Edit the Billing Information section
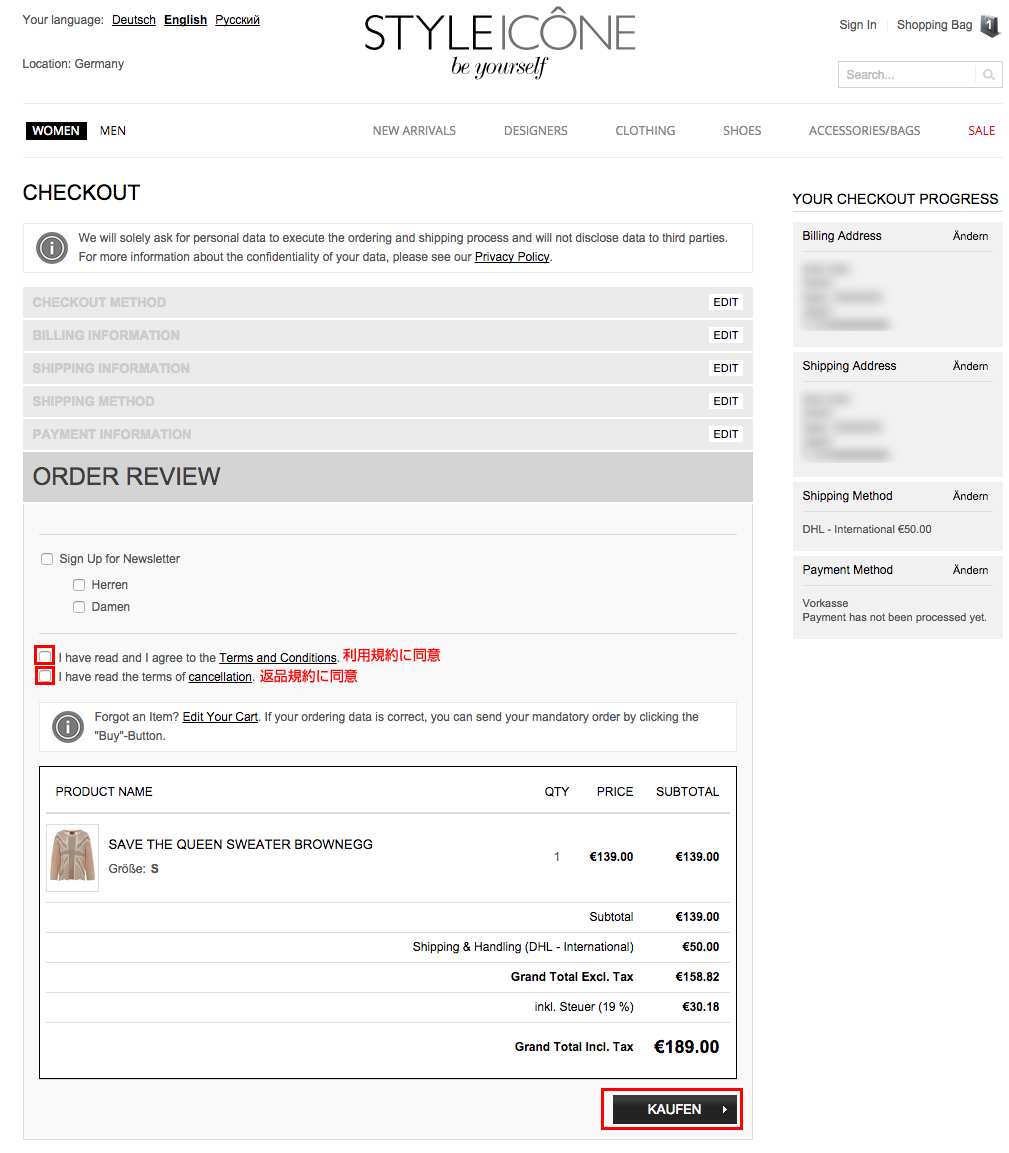 [726, 335]
